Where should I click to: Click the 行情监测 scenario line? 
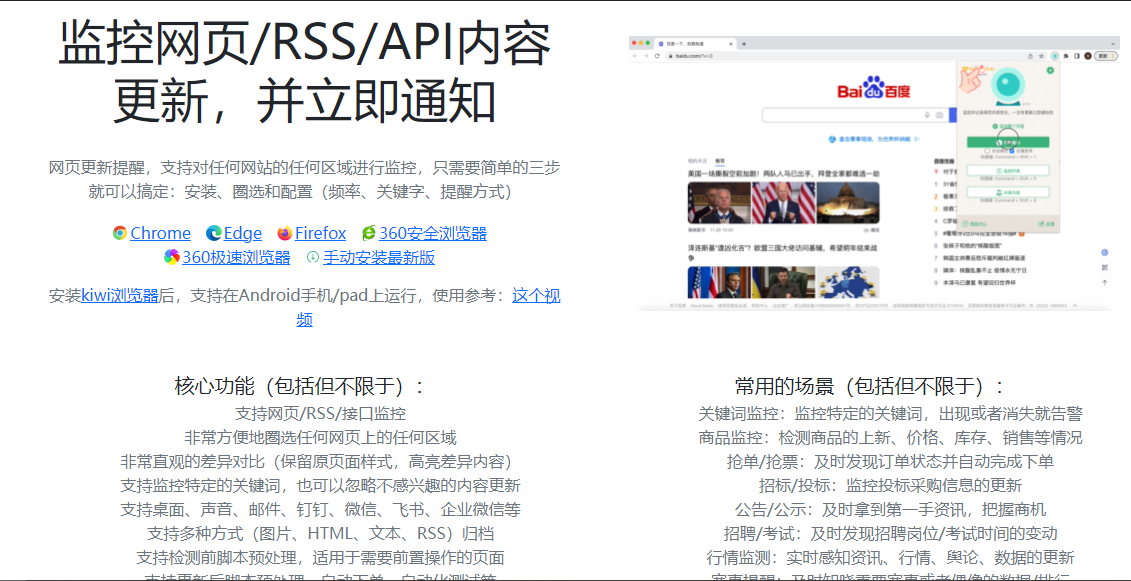890,557
